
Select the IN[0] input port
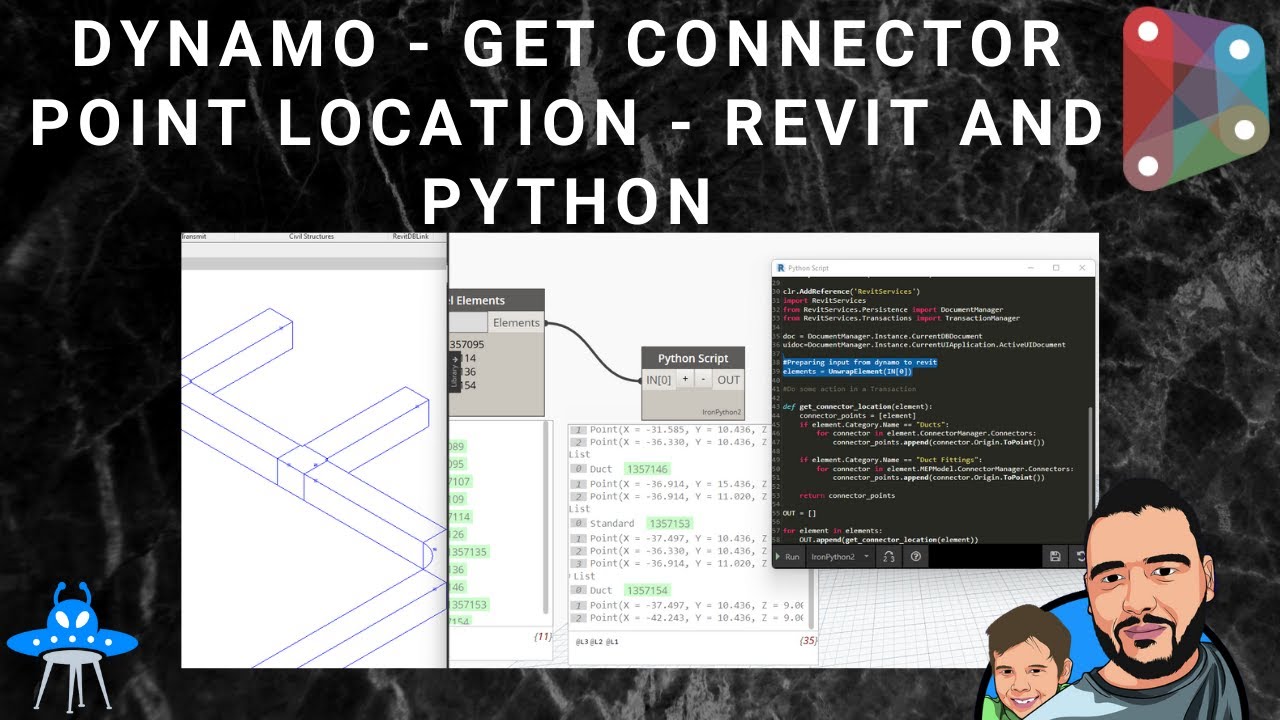tap(658, 380)
